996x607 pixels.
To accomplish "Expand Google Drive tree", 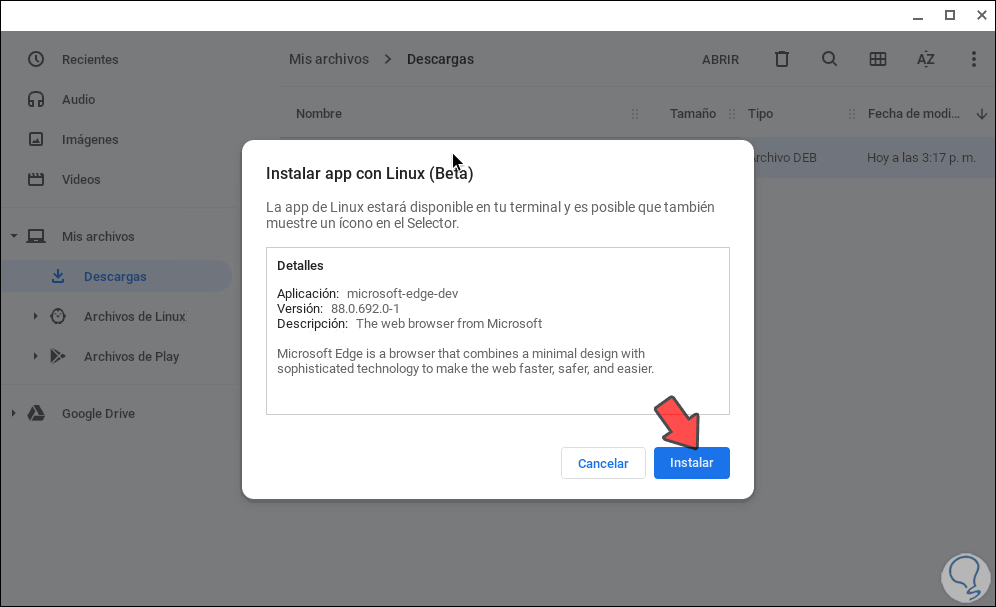I will (13, 413).
